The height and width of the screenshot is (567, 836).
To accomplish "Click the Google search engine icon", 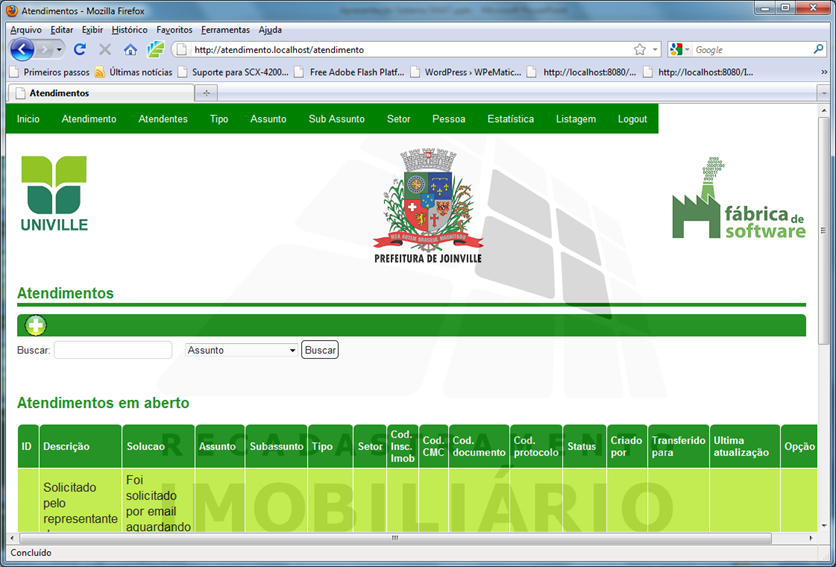I will pos(676,50).
